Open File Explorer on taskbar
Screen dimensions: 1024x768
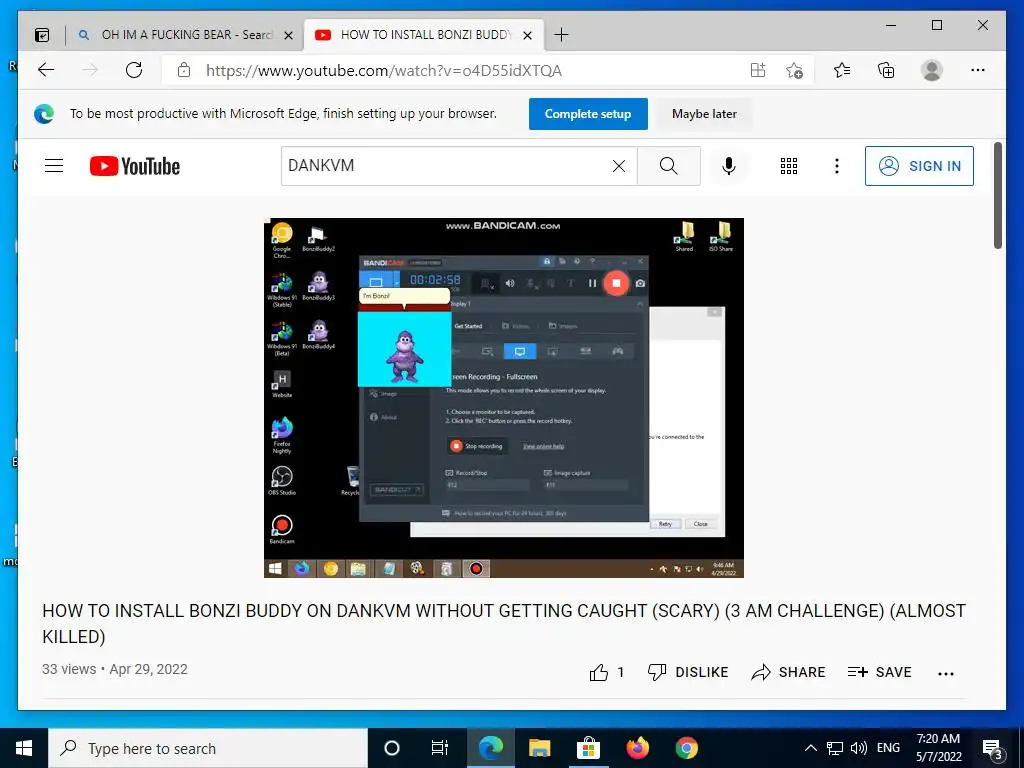539,748
